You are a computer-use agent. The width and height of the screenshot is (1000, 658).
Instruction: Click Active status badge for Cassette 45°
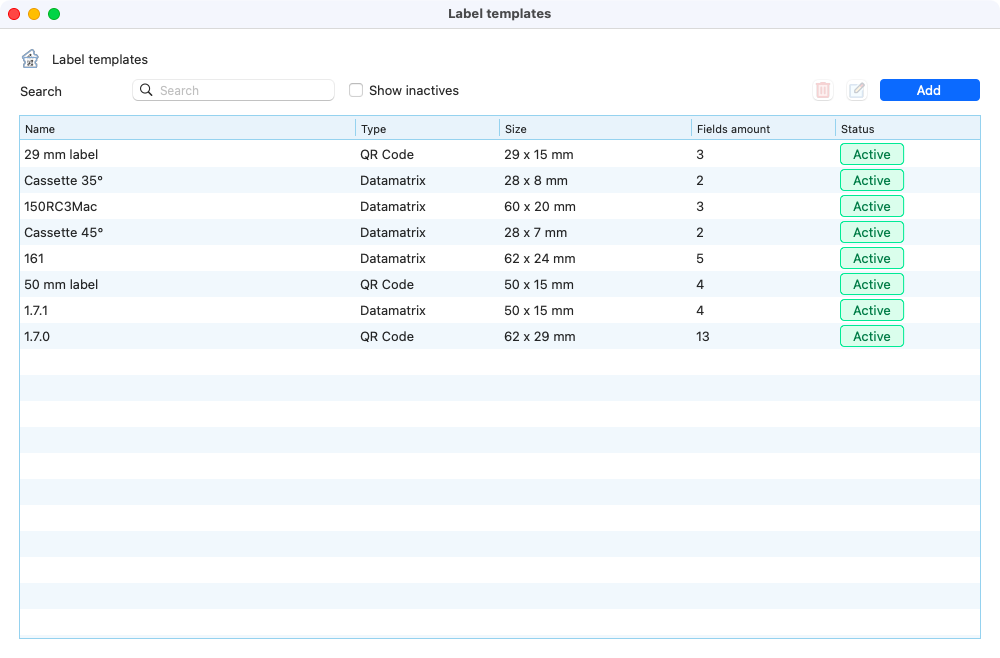tap(872, 233)
